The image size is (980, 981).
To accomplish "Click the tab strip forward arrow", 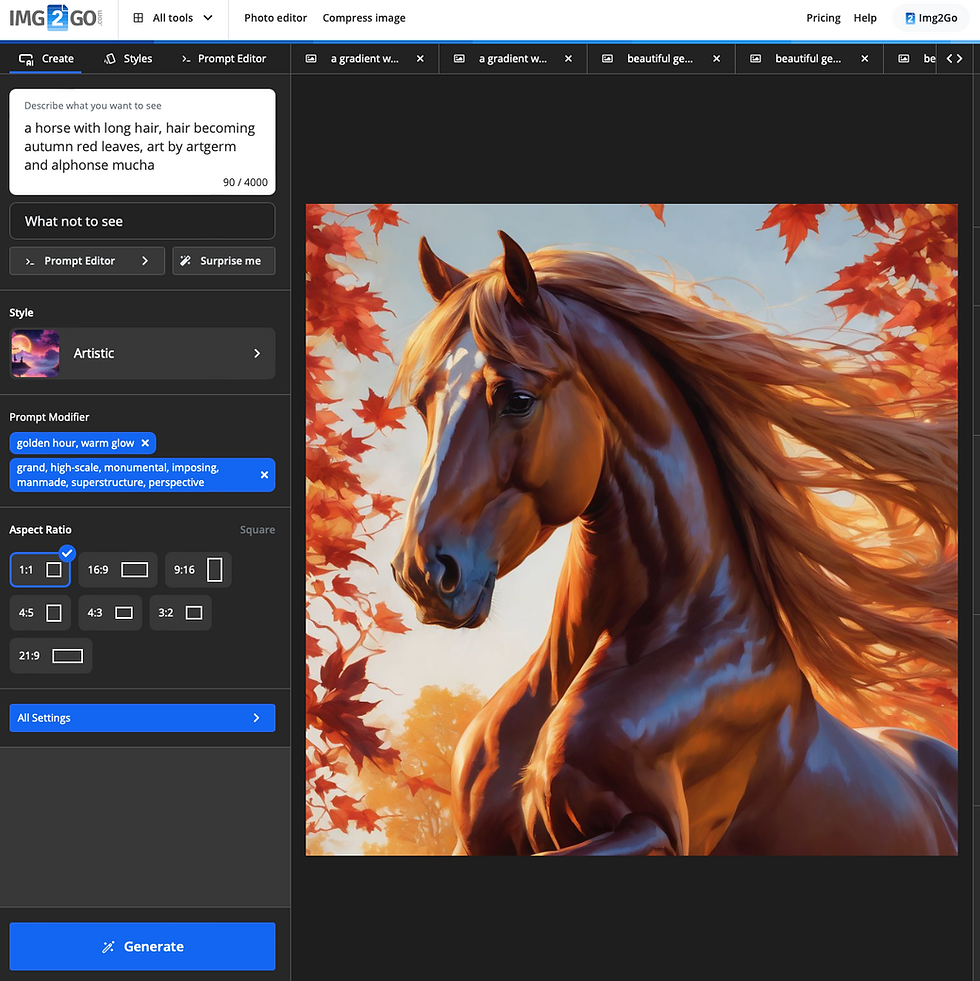I will [959, 58].
